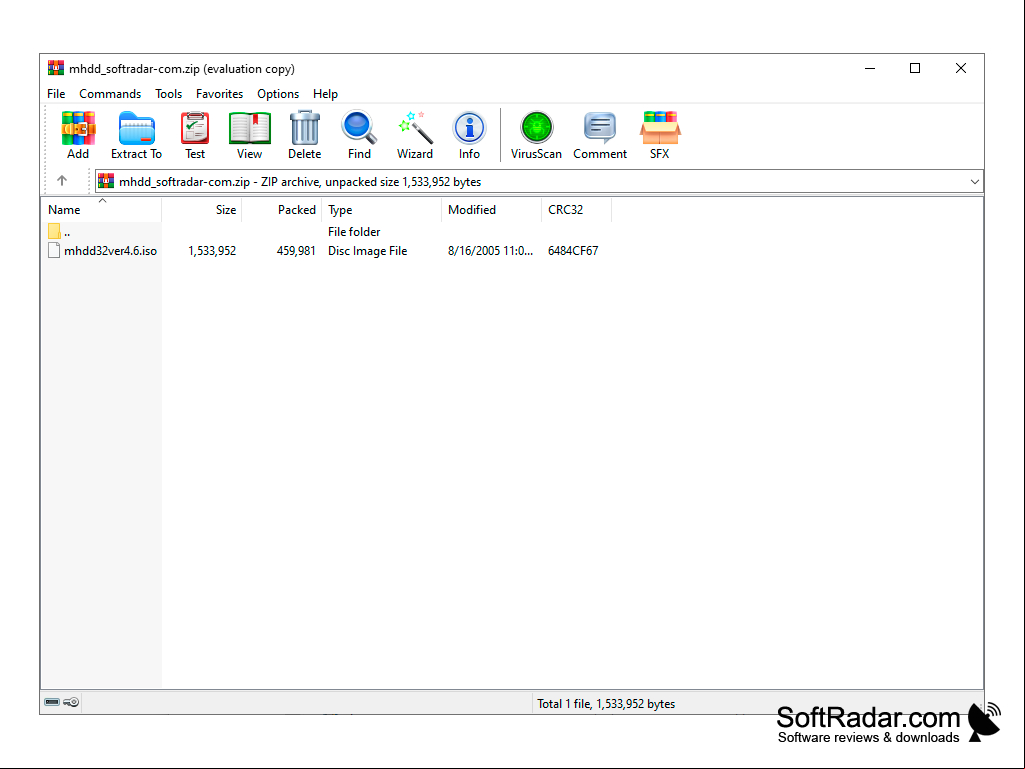
Task: Click the CRC32 value 6484CF67
Action: pos(573,250)
